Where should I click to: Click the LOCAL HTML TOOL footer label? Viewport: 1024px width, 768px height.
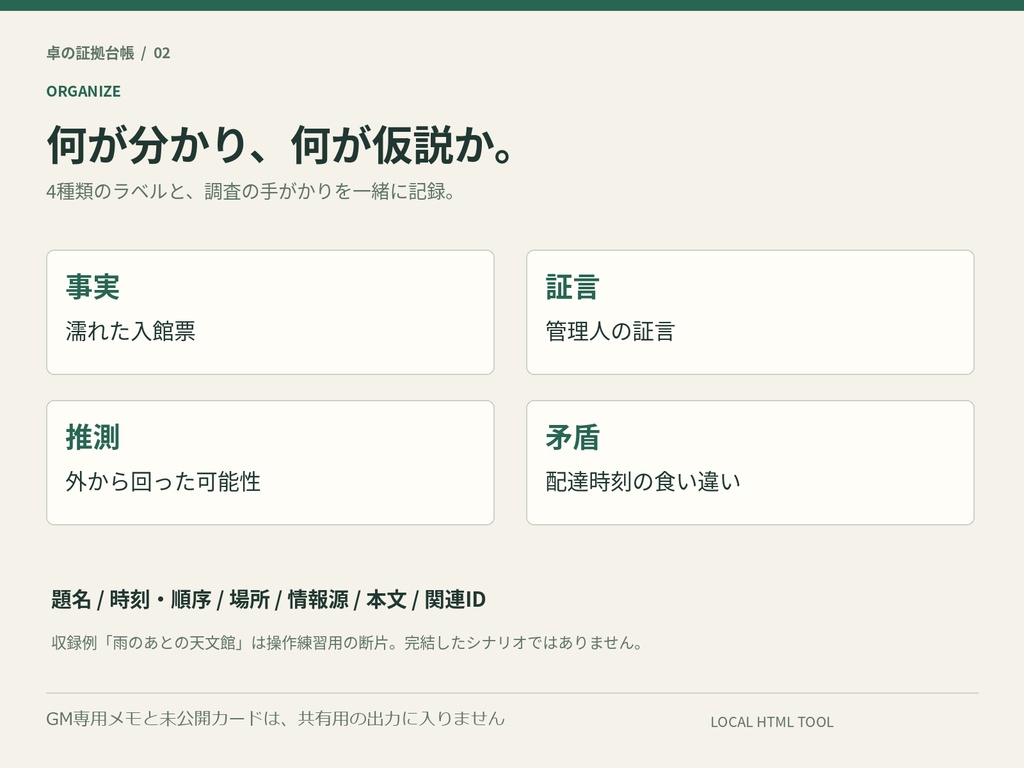pos(772,722)
